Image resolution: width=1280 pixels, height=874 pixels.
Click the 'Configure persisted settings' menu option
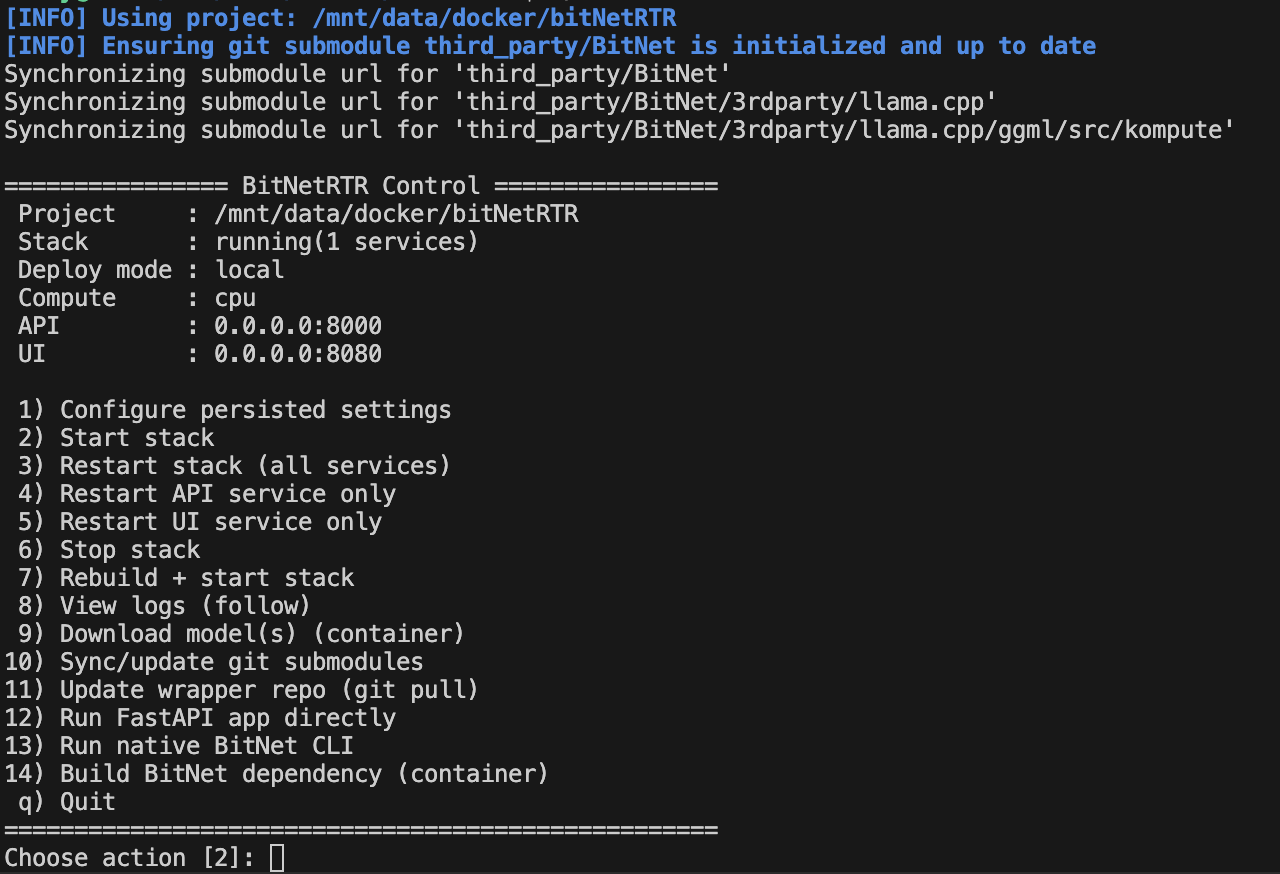pos(255,410)
